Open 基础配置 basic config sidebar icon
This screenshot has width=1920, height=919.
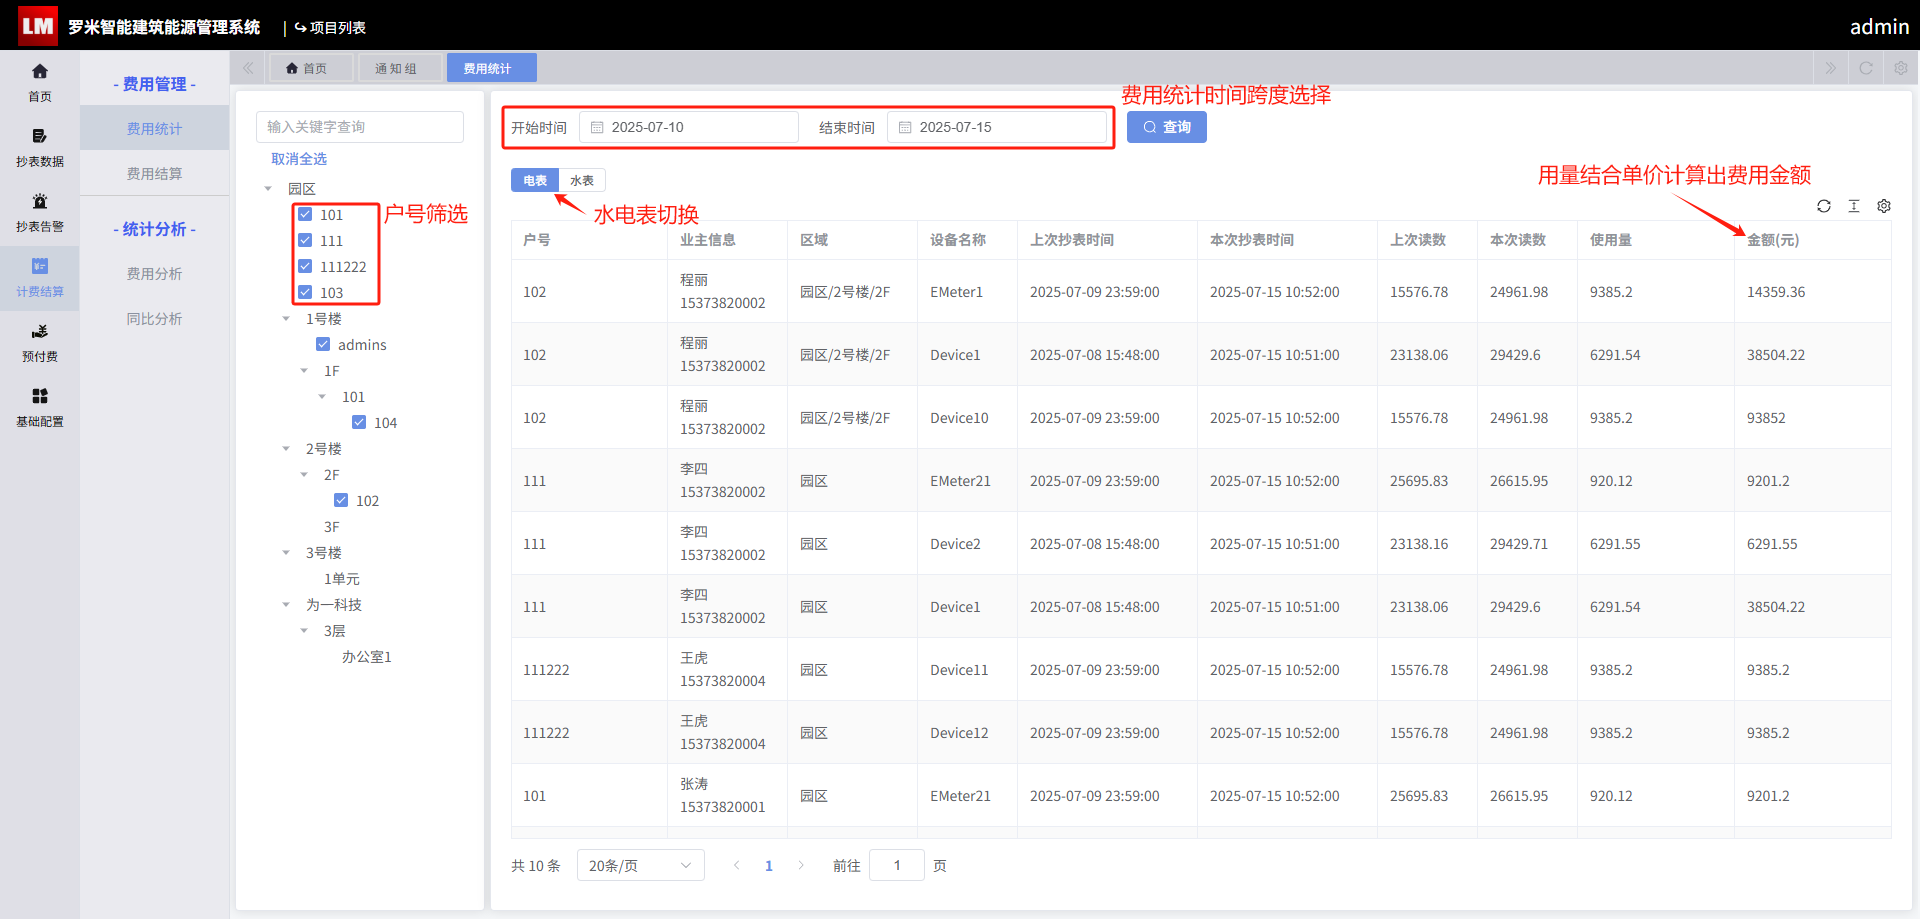(x=40, y=407)
